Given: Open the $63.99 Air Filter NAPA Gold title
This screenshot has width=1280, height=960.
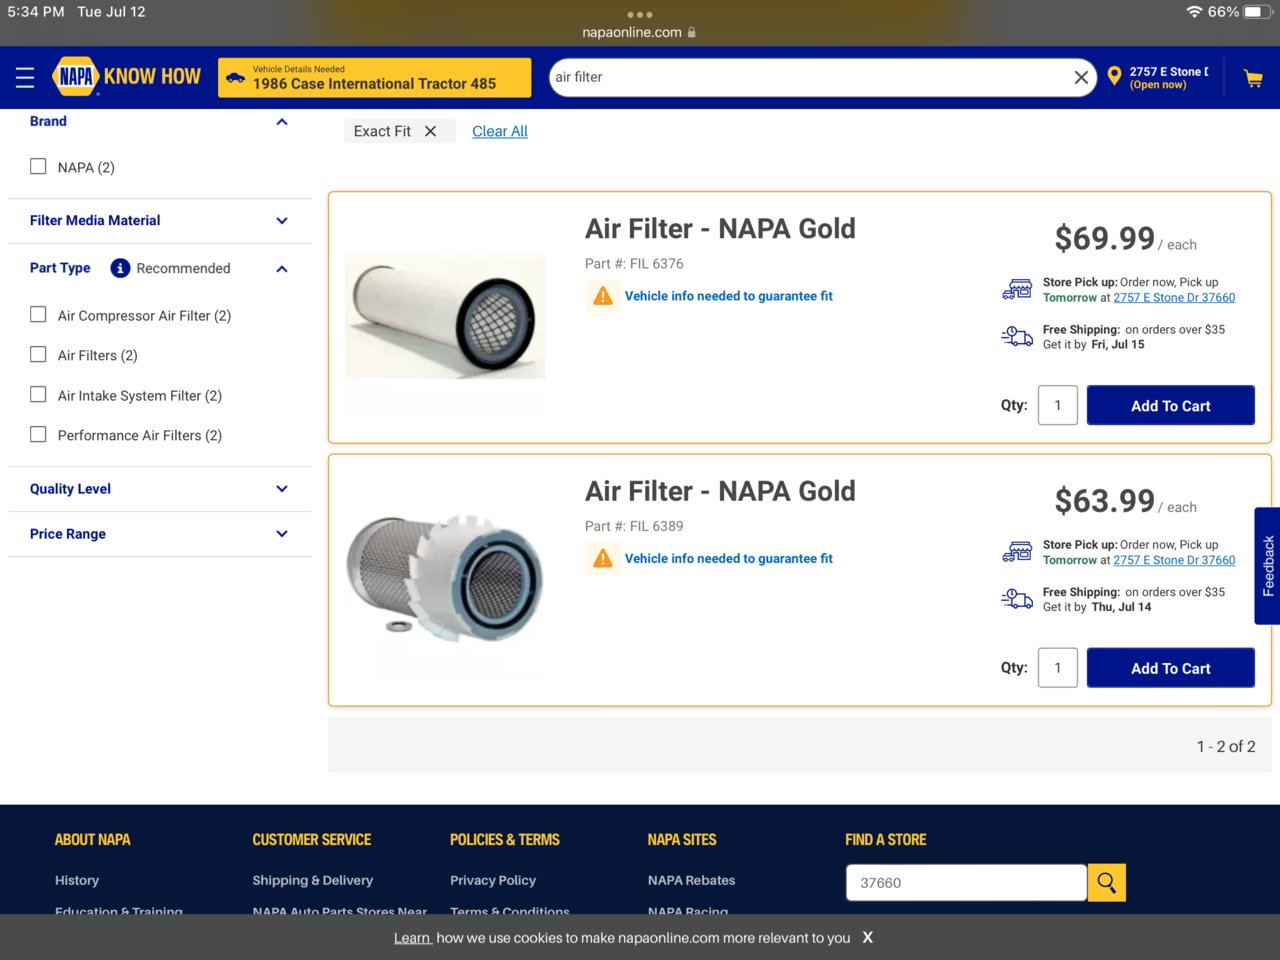Looking at the screenshot, I should click(x=720, y=492).
